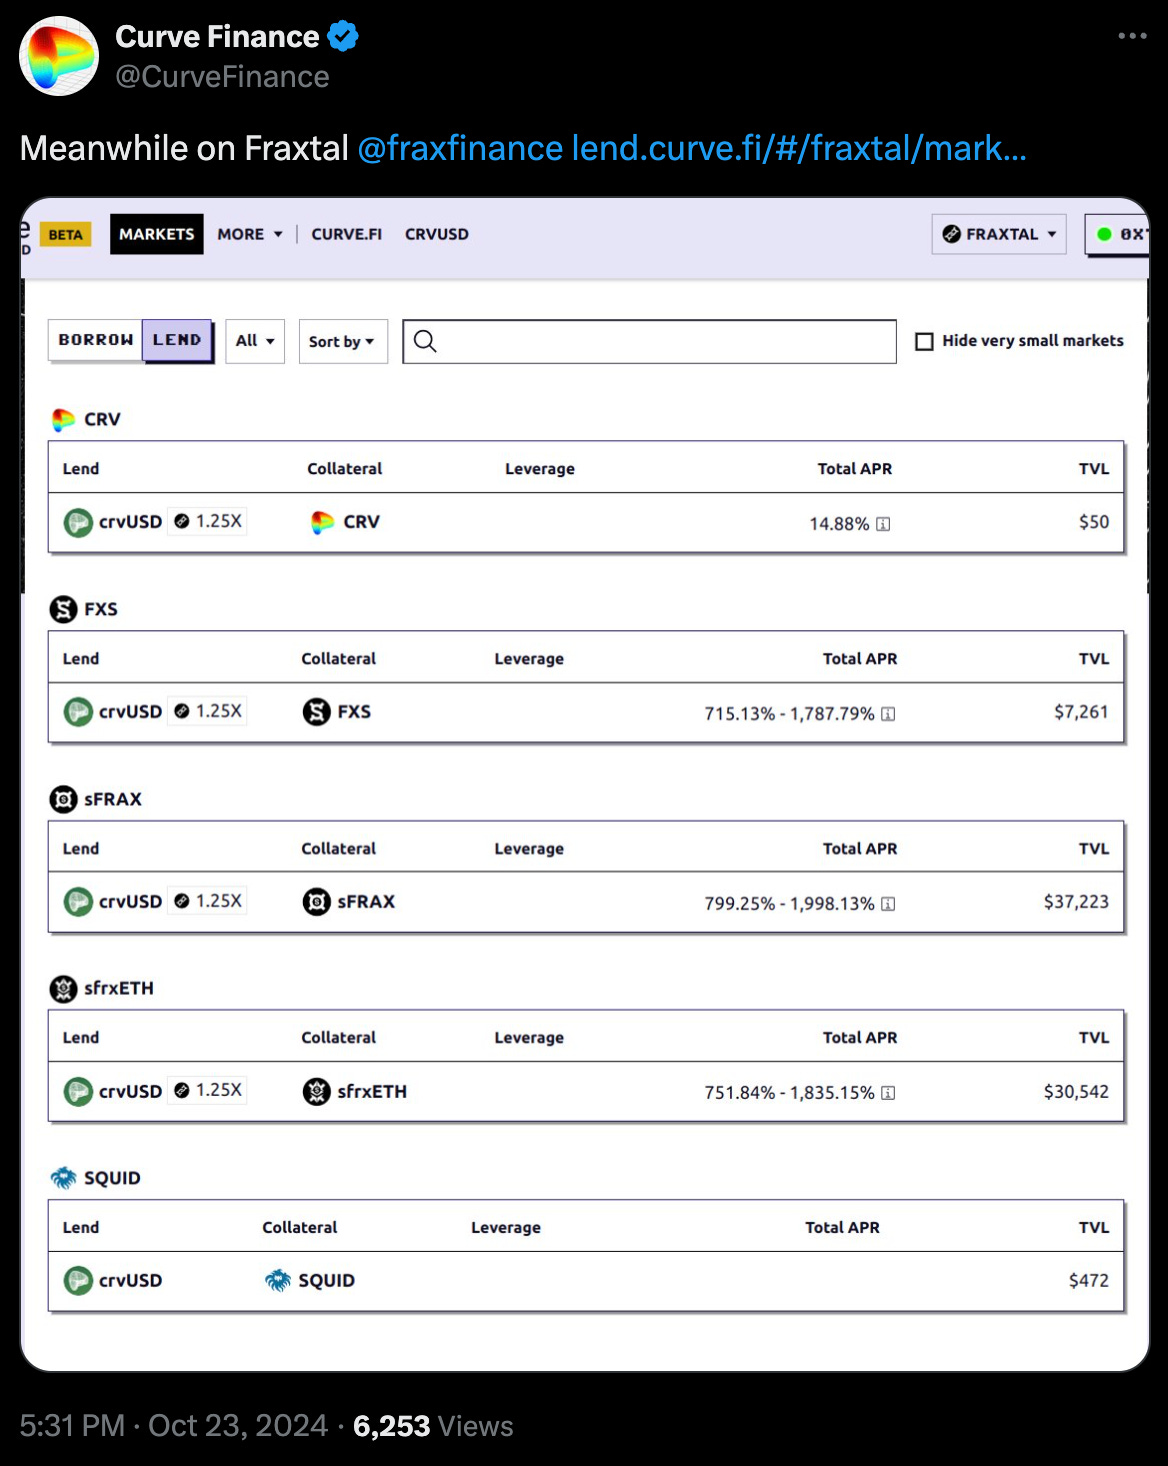Image resolution: width=1168 pixels, height=1466 pixels.
Task: Click crvUSD token icon in sfrxETH row
Action: pos(78,1091)
